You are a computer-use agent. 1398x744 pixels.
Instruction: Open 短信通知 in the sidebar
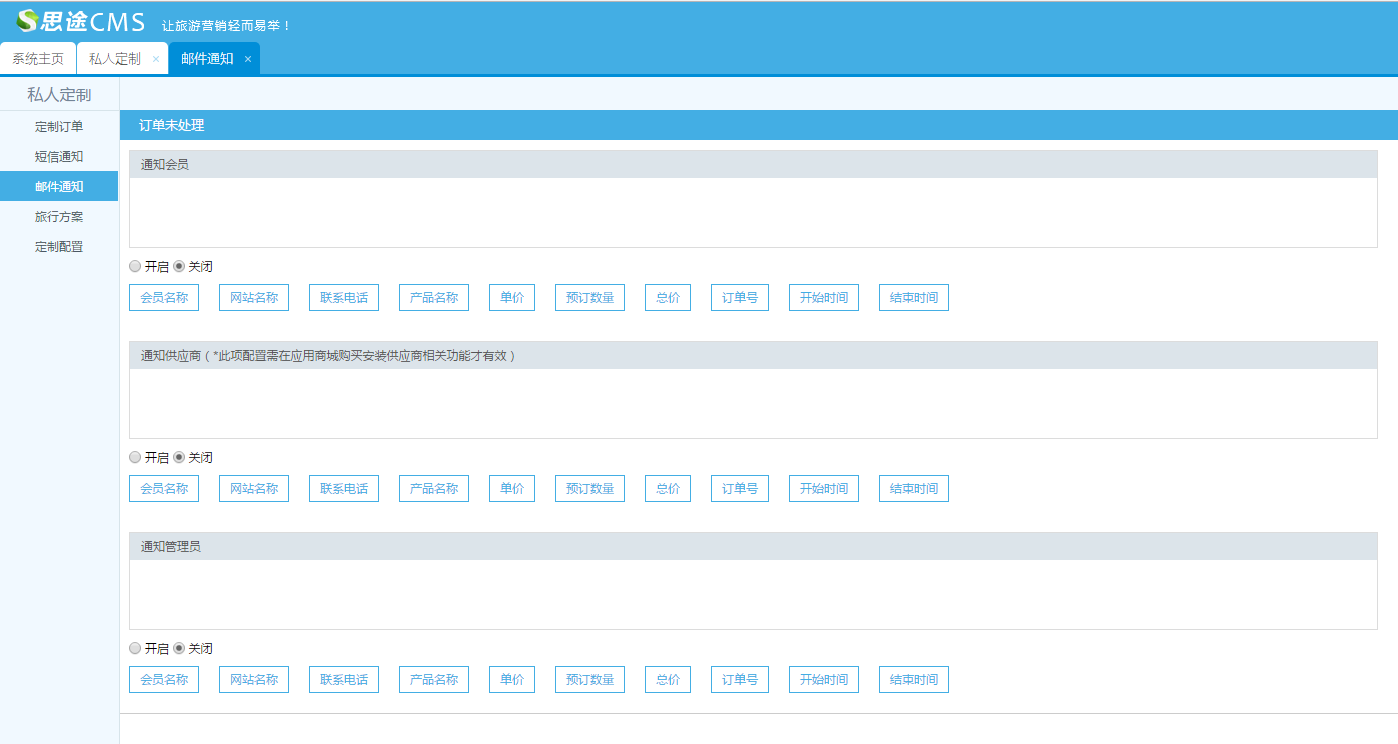pos(59,156)
